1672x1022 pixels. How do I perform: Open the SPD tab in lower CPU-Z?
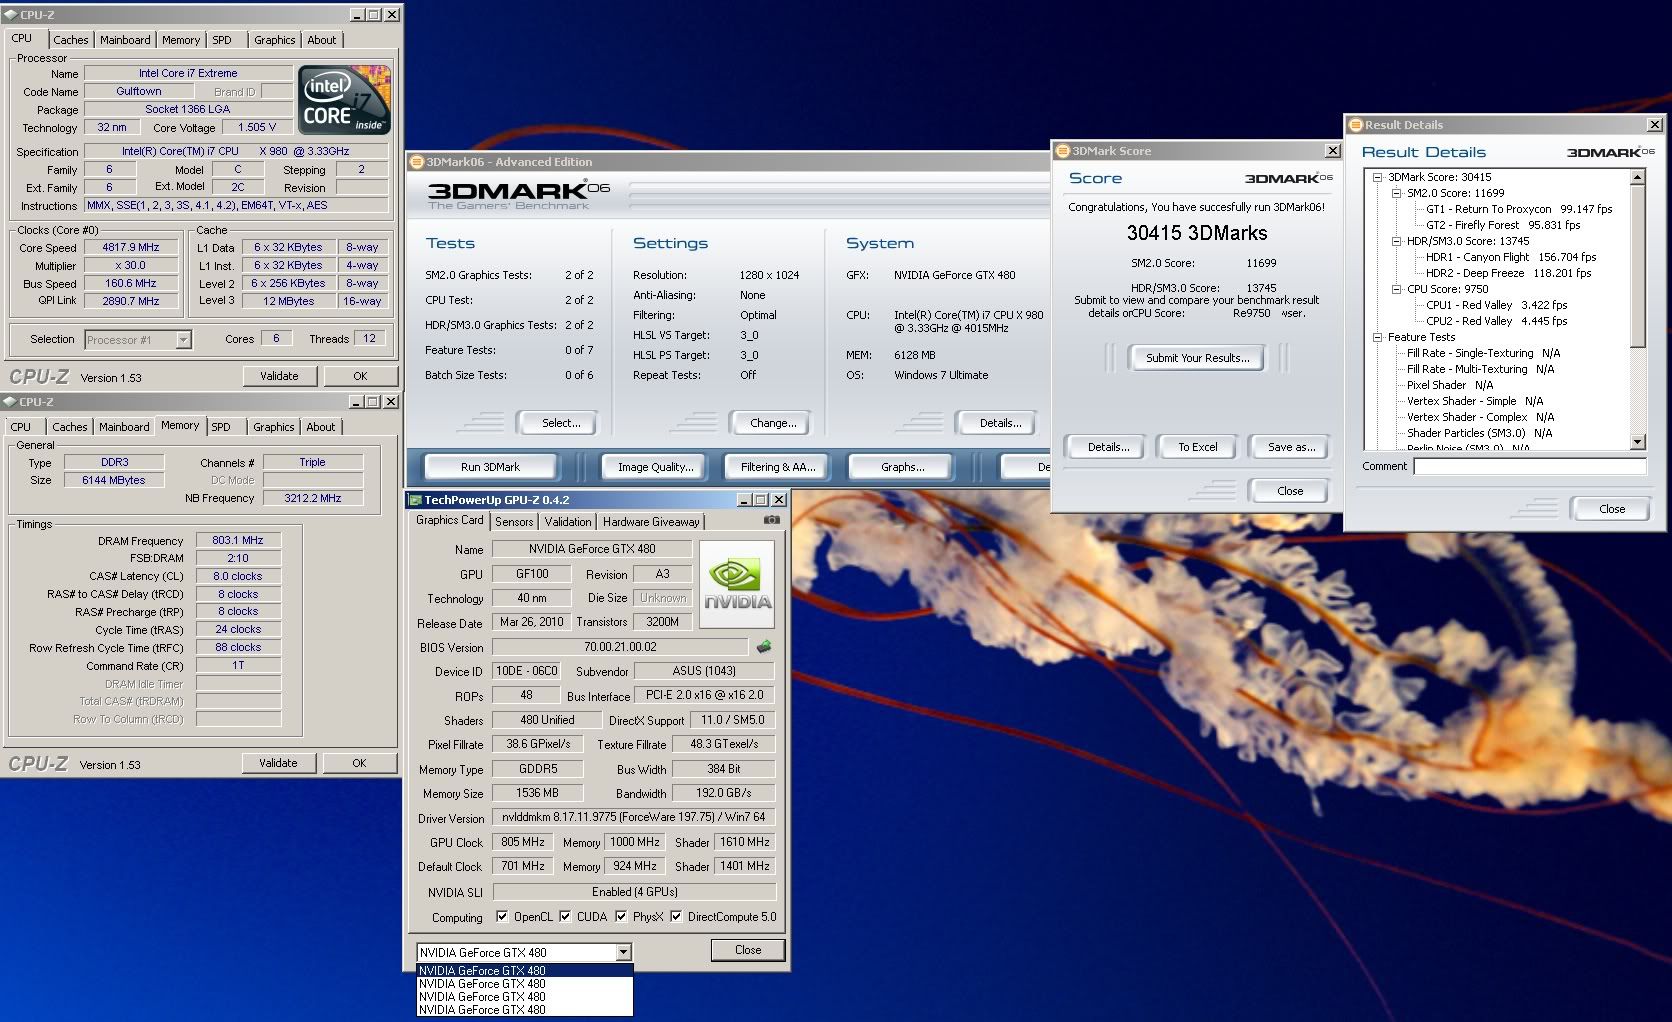(x=221, y=427)
